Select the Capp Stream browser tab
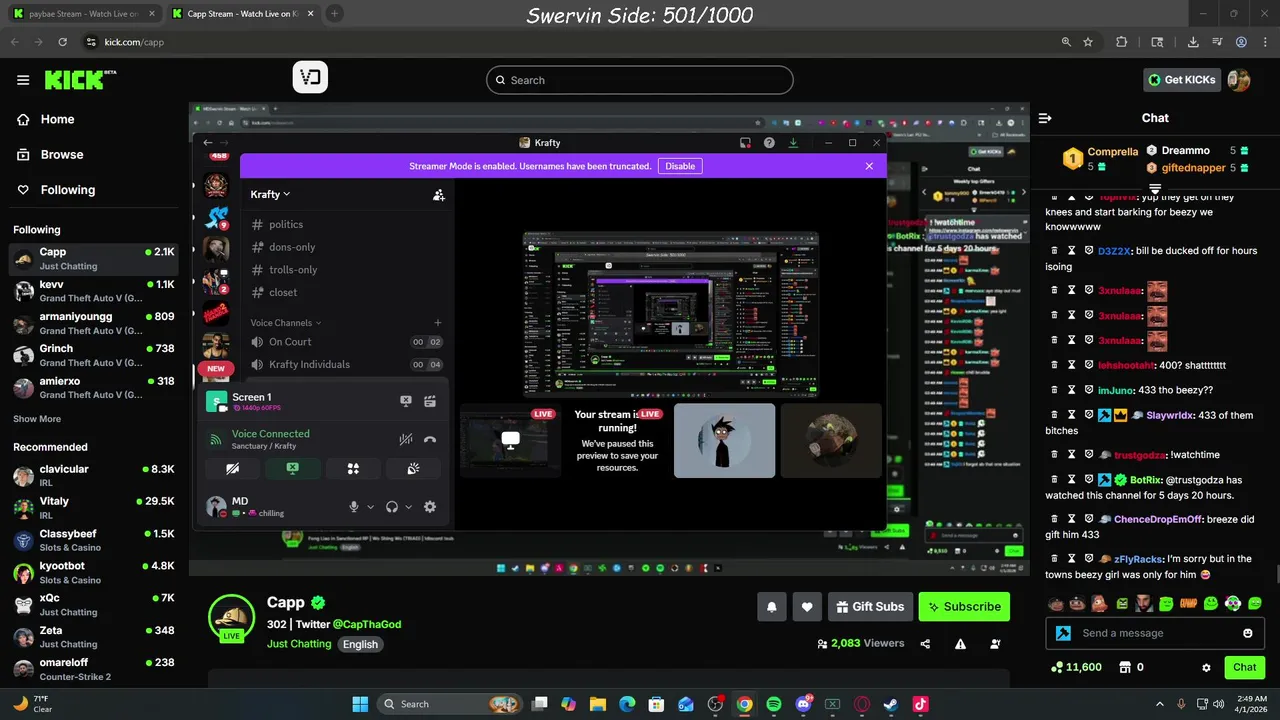This screenshot has height=720, width=1280. click(243, 13)
